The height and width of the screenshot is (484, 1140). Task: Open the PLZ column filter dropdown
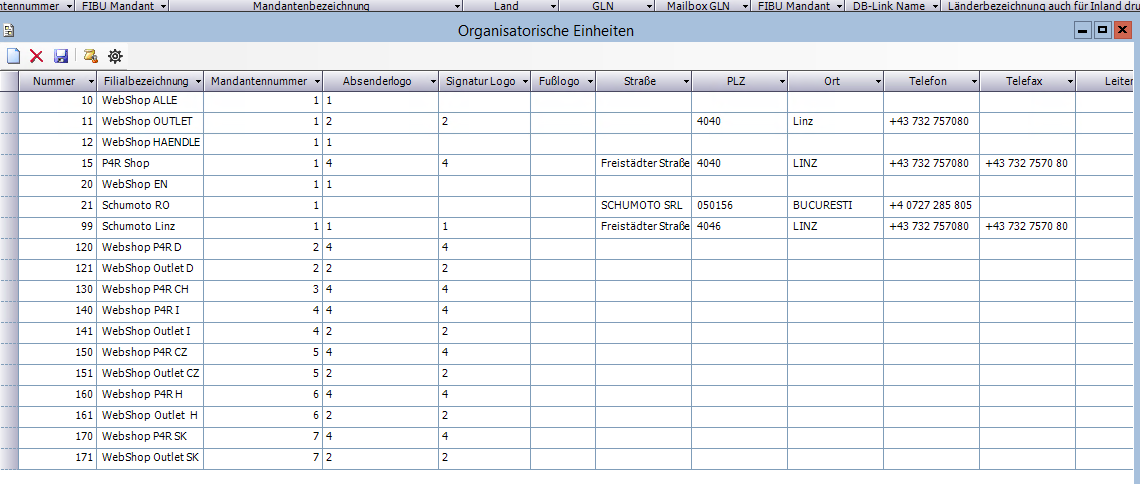point(780,82)
